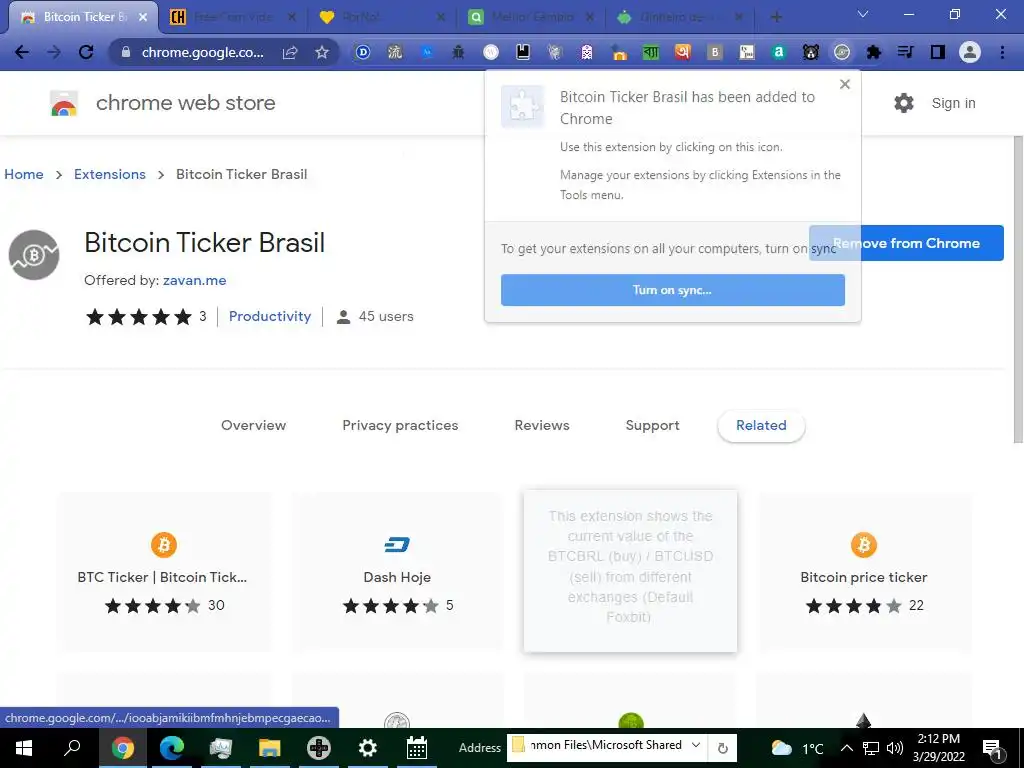Screen dimensions: 1024x768
Task: Expand the taskbar Address dropdown
Action: click(696, 745)
